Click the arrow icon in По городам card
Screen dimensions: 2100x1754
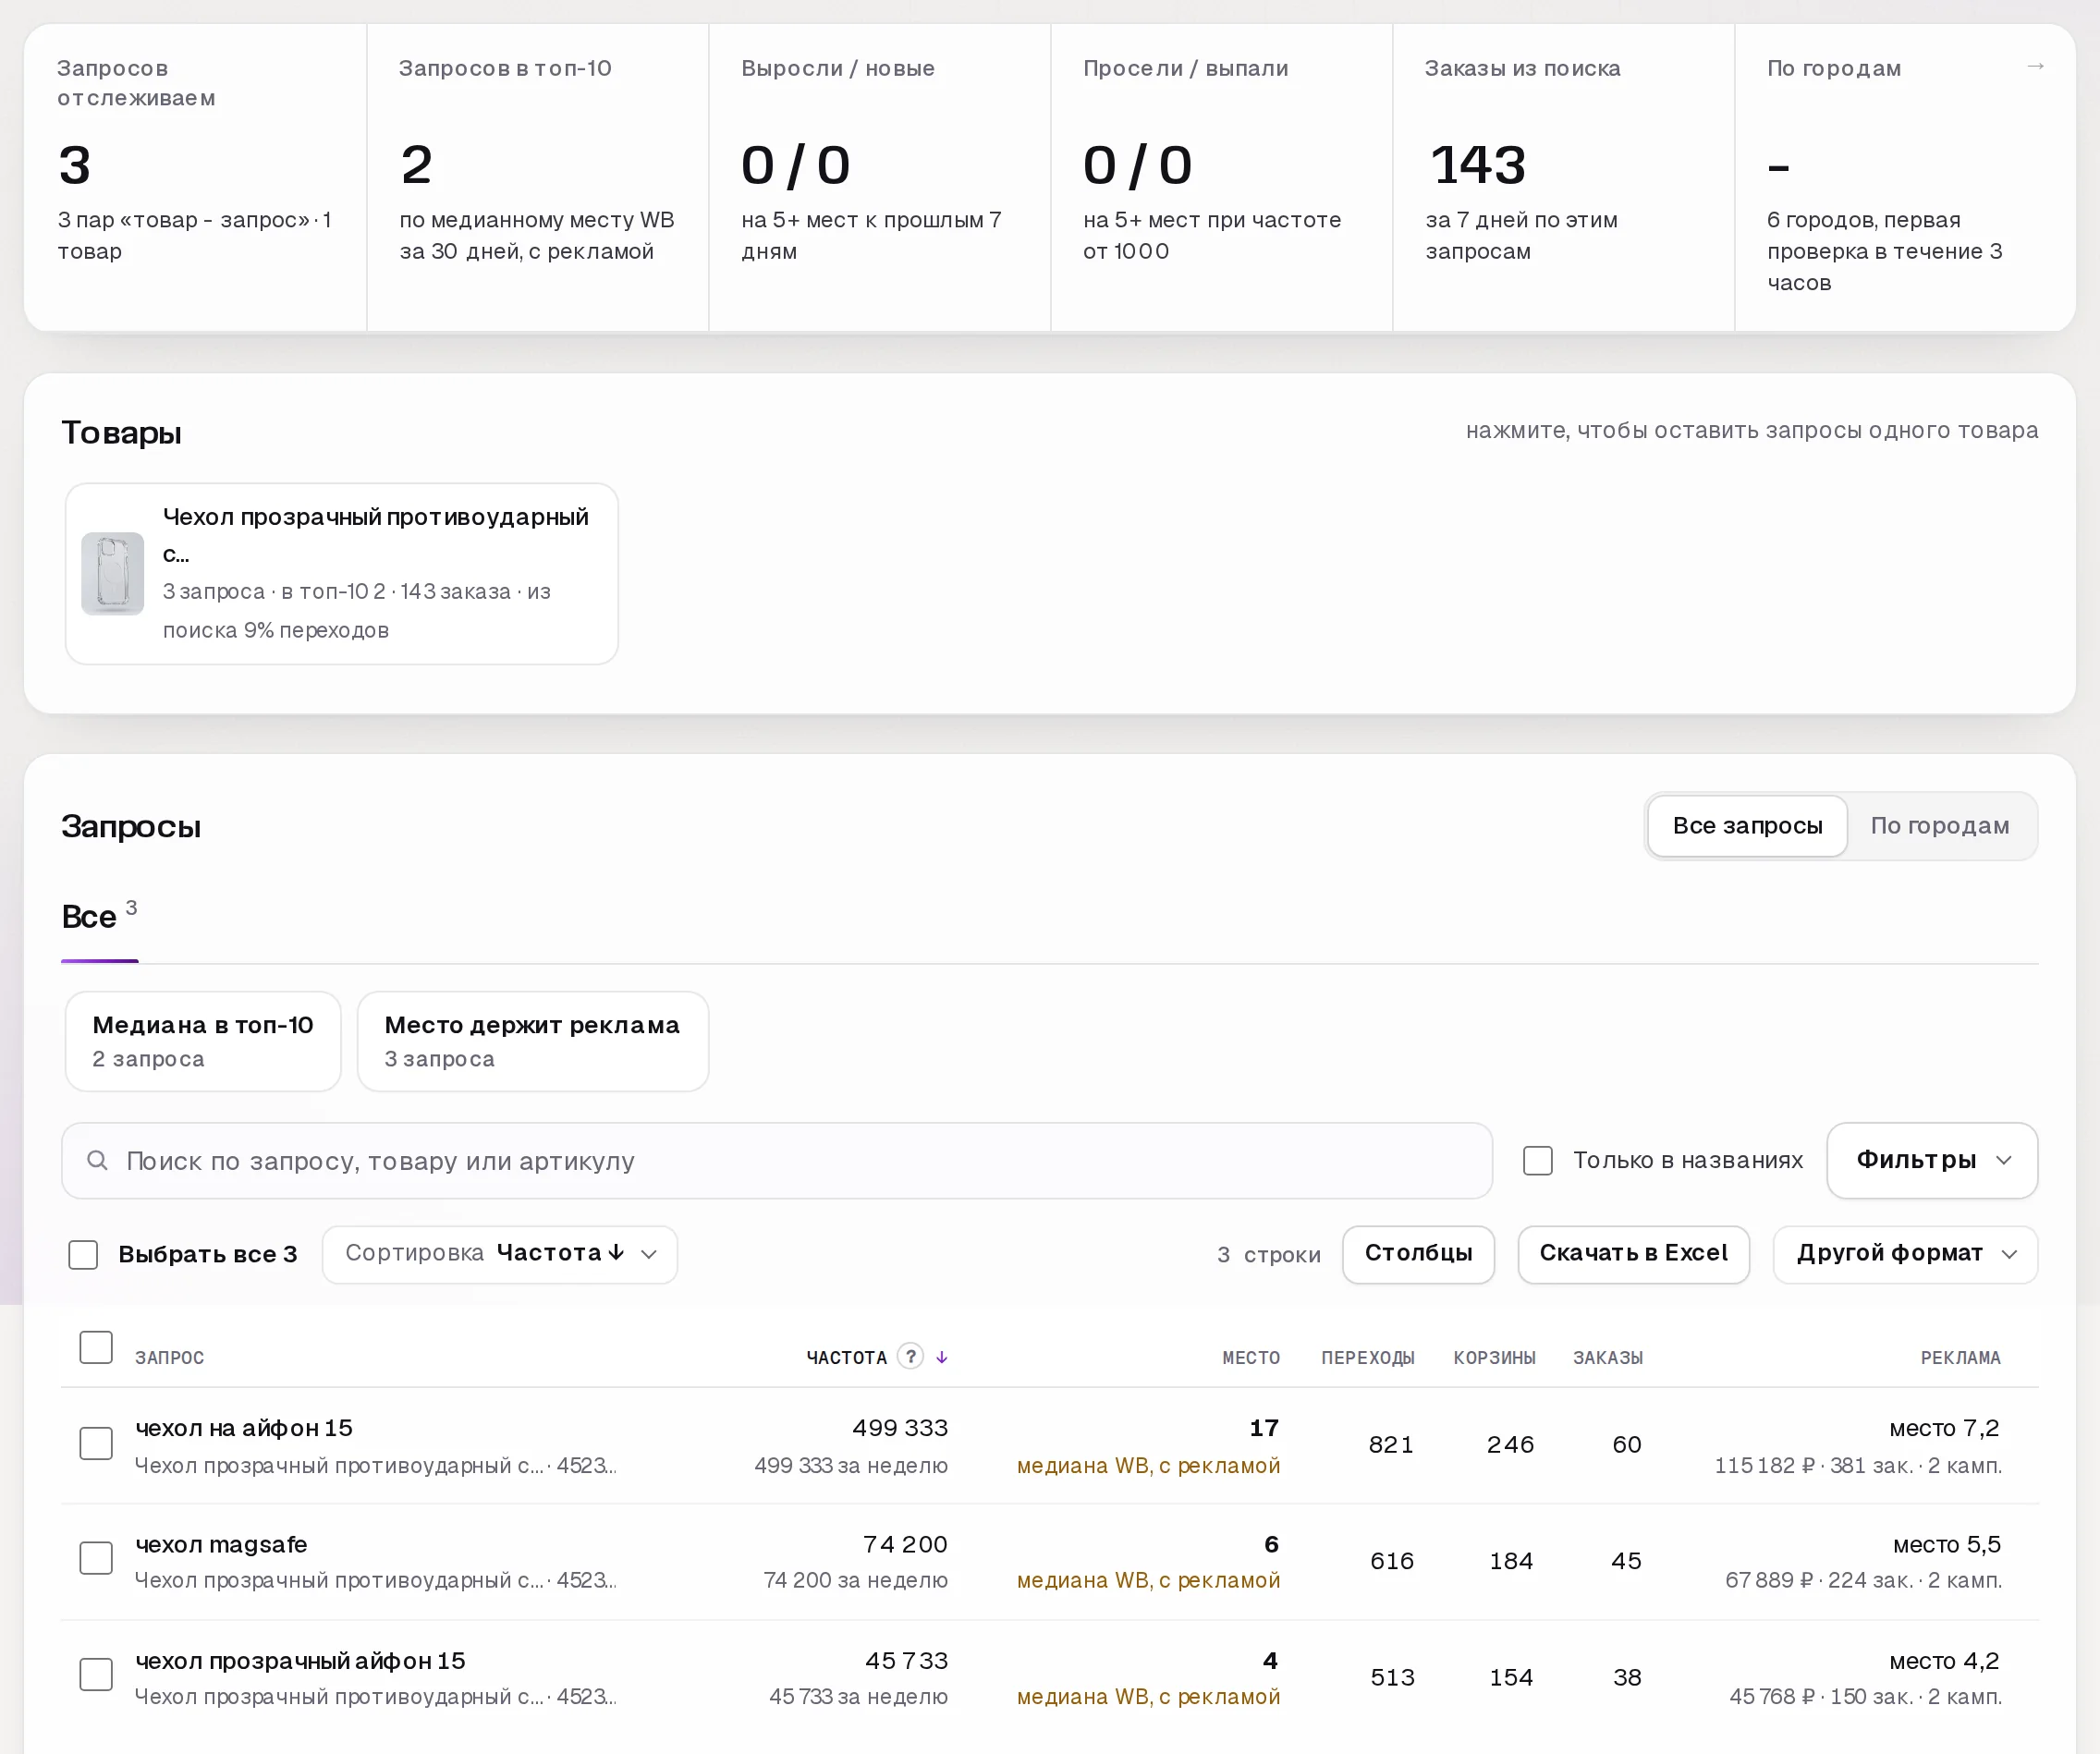2035,66
